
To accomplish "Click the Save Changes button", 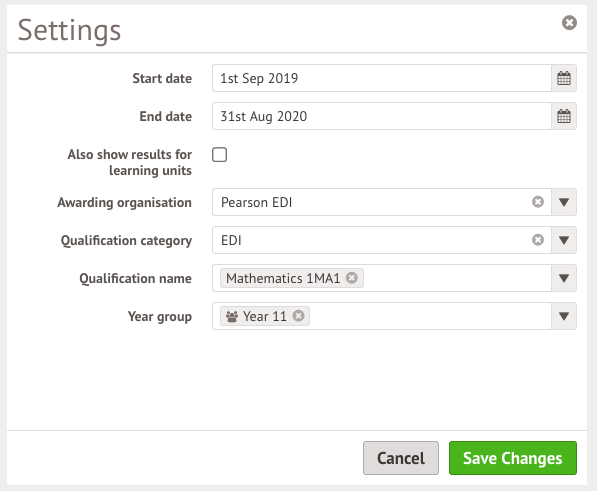I will (x=513, y=458).
